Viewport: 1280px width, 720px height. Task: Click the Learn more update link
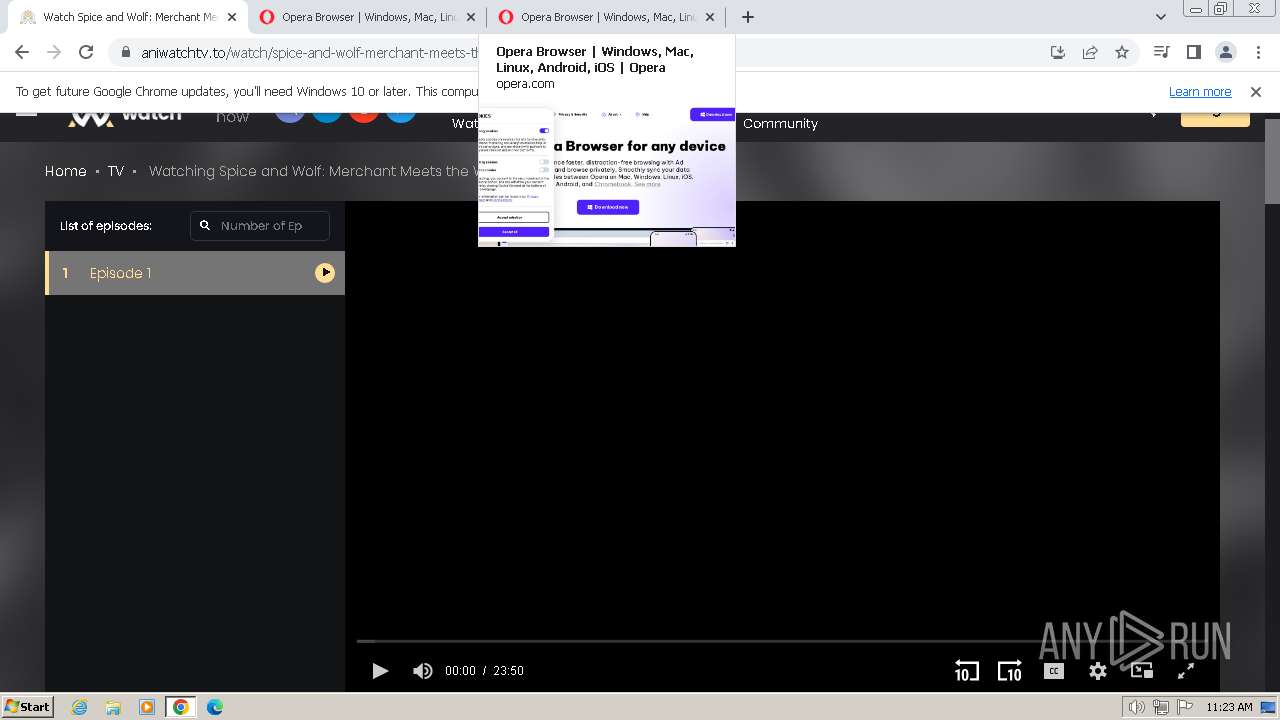point(1200,91)
